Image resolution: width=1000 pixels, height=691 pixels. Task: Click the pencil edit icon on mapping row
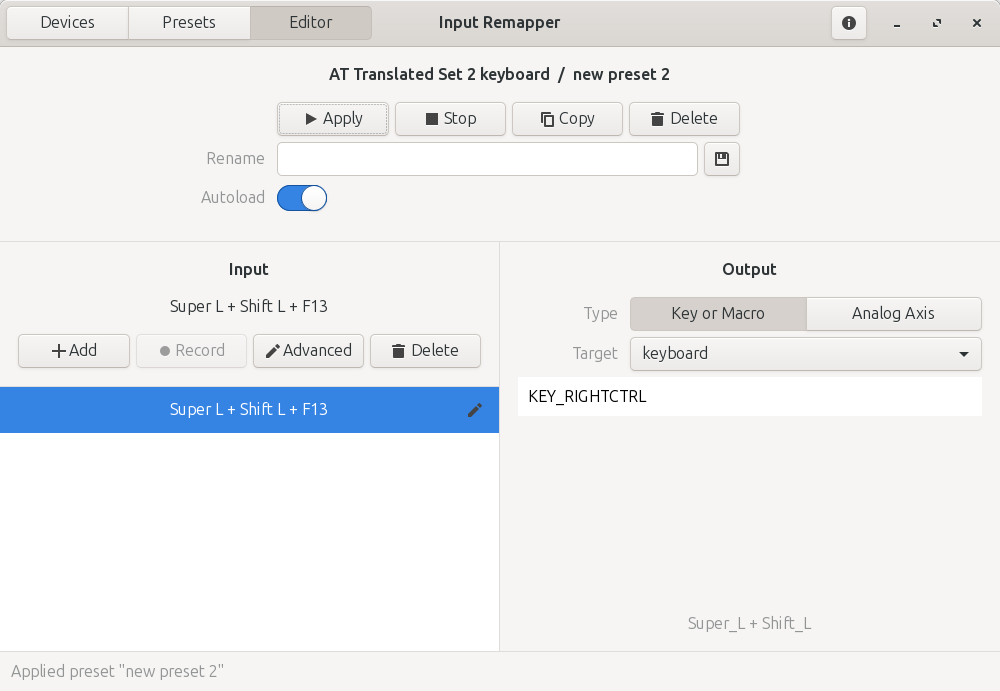[475, 410]
